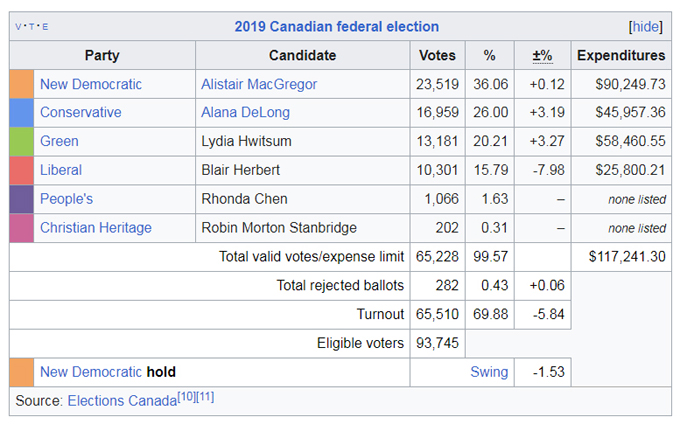Open the Liberal party link
The width and height of the screenshot is (680, 424).
(61, 170)
